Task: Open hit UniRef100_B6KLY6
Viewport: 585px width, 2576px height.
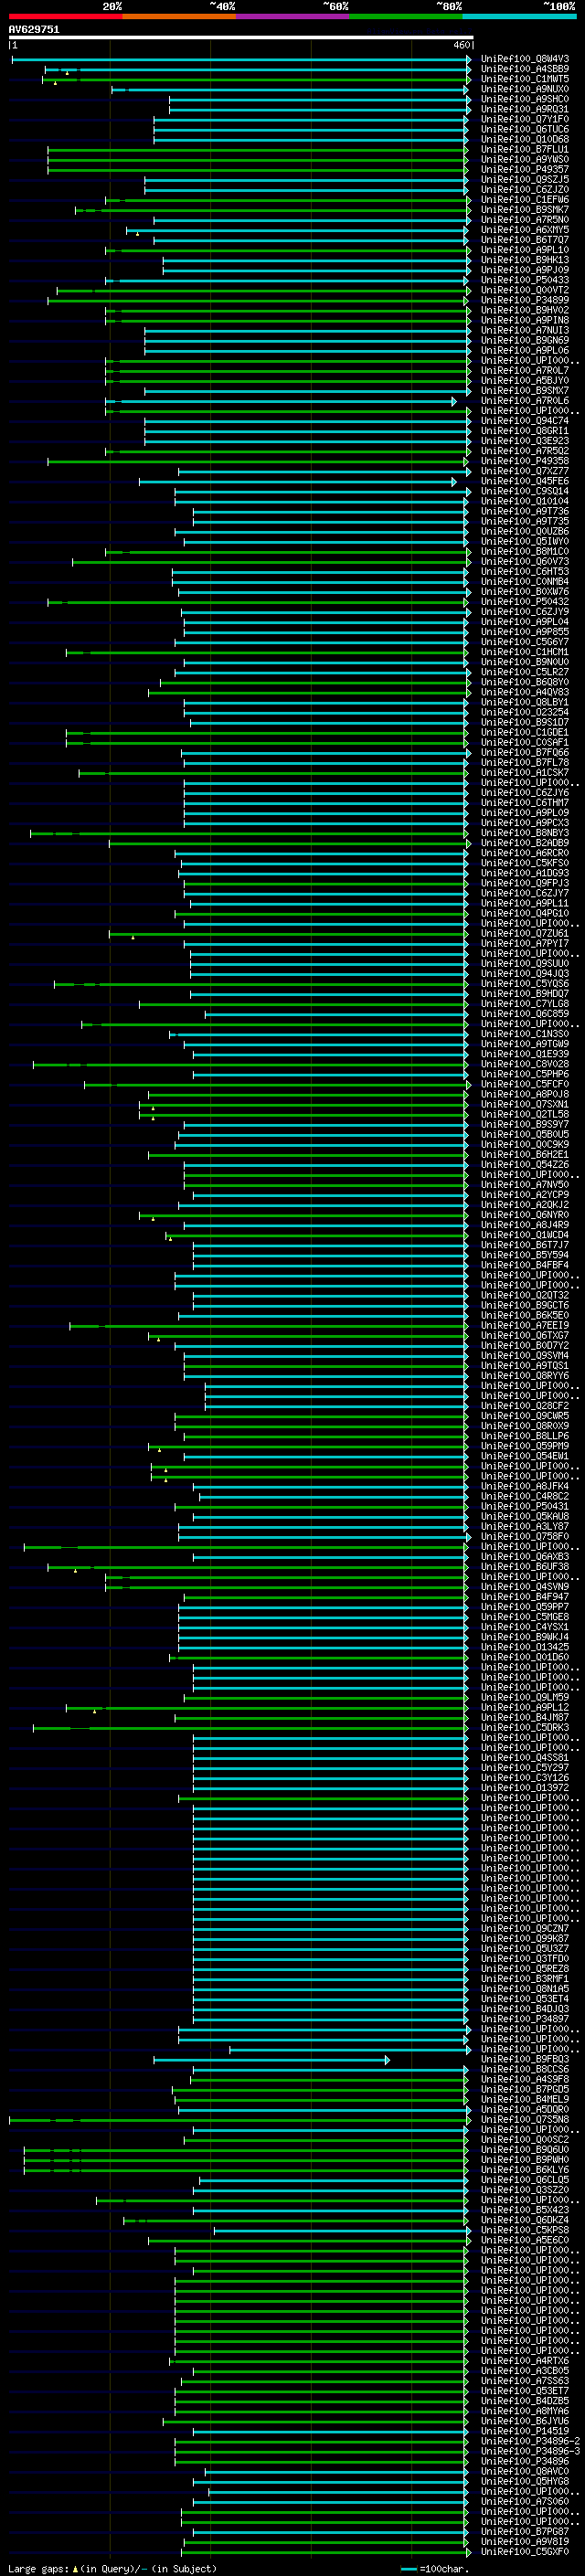Action: (x=524, y=2169)
